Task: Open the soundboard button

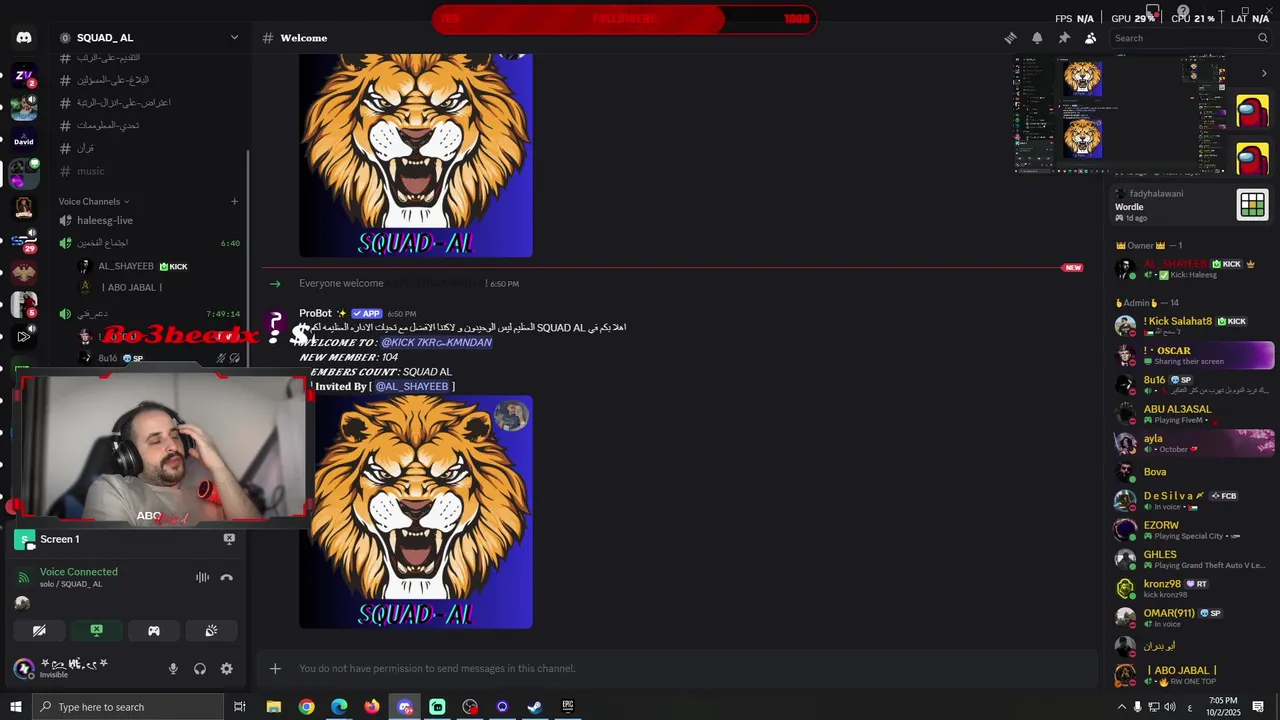Action: click(211, 631)
